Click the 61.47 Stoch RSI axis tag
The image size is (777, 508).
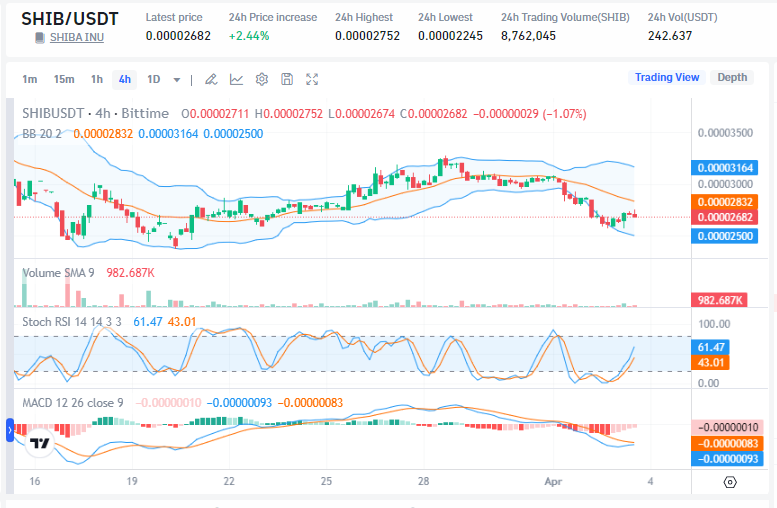[710, 347]
